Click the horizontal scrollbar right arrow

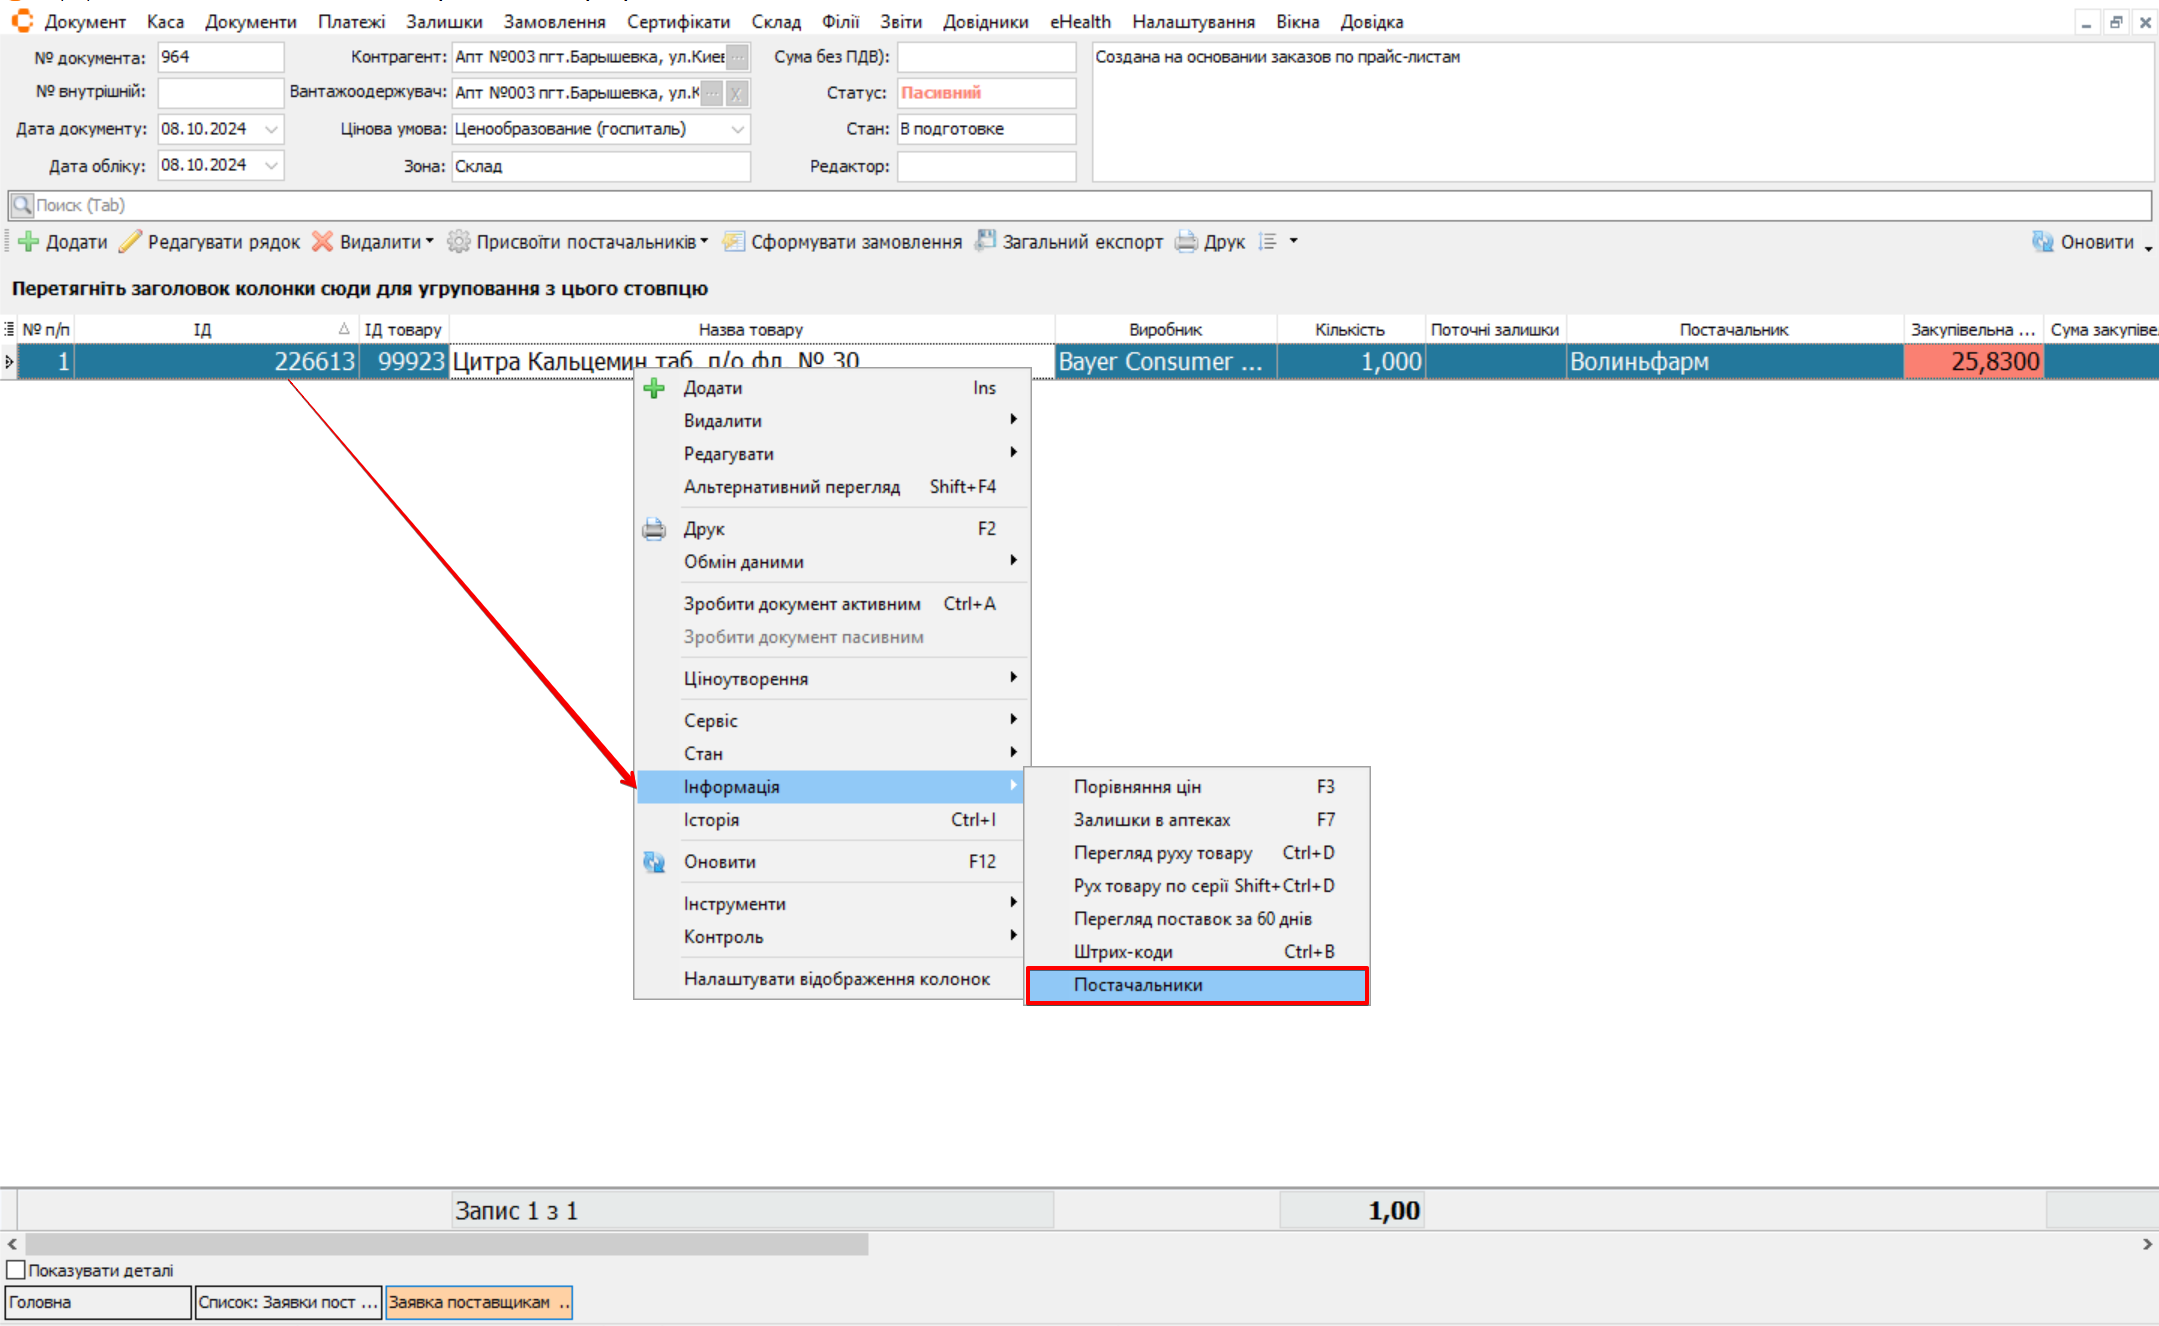pos(2147,1244)
